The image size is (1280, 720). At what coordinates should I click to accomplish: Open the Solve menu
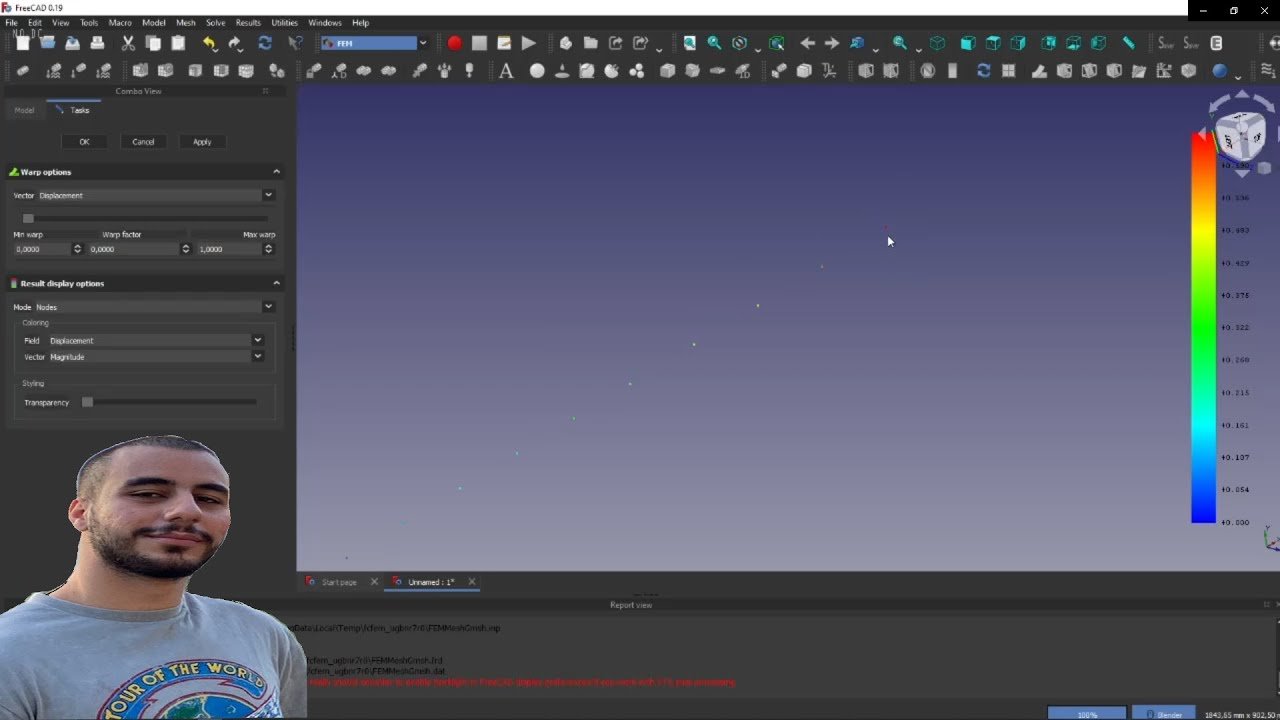[x=215, y=22]
